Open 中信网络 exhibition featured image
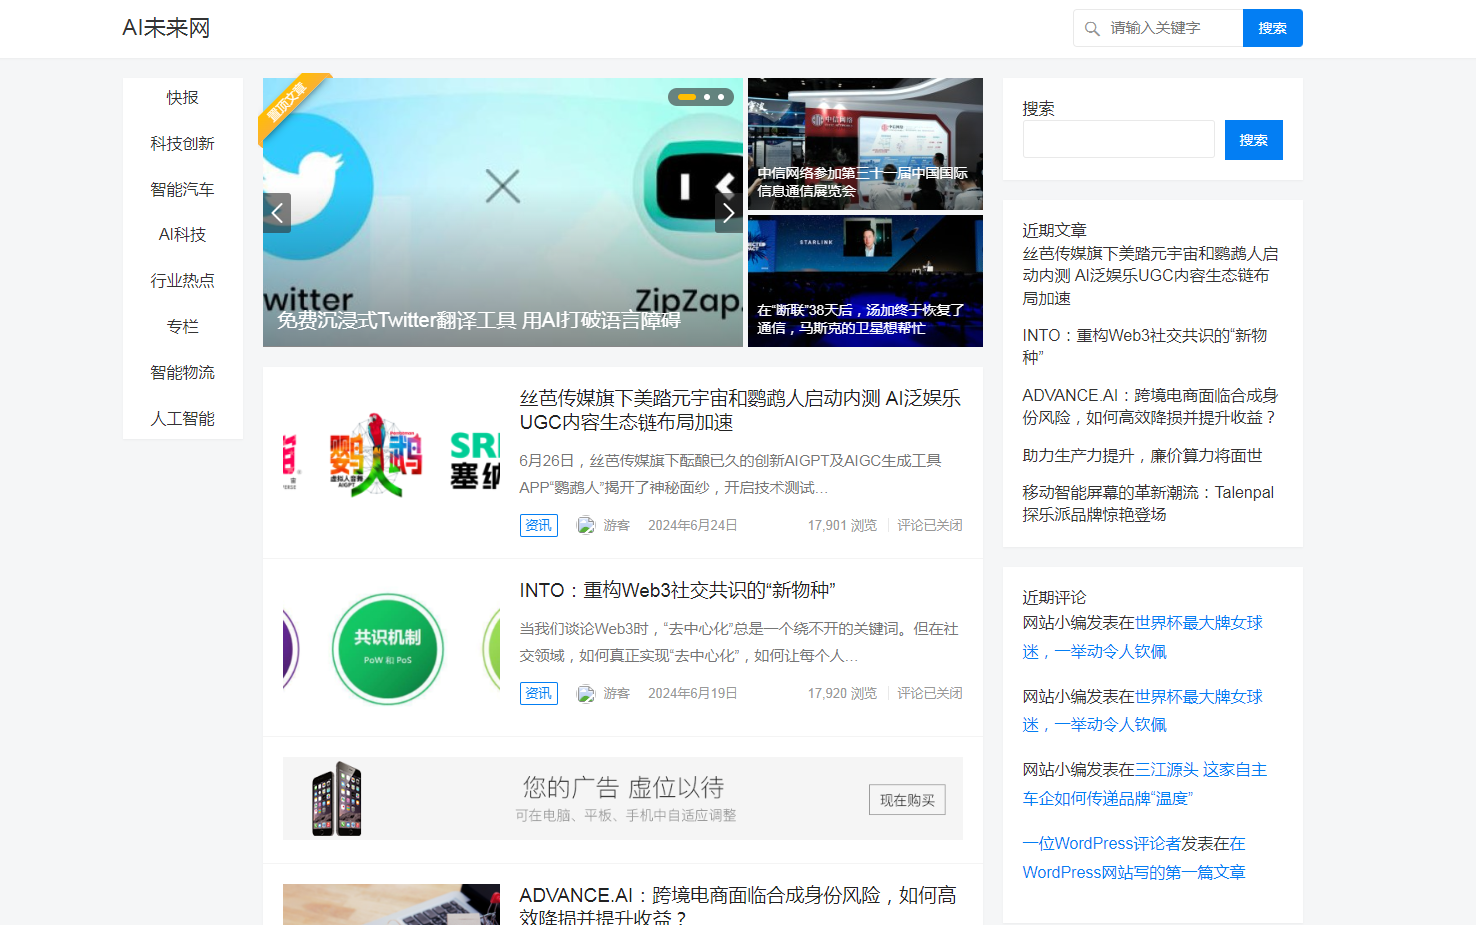 (x=865, y=144)
